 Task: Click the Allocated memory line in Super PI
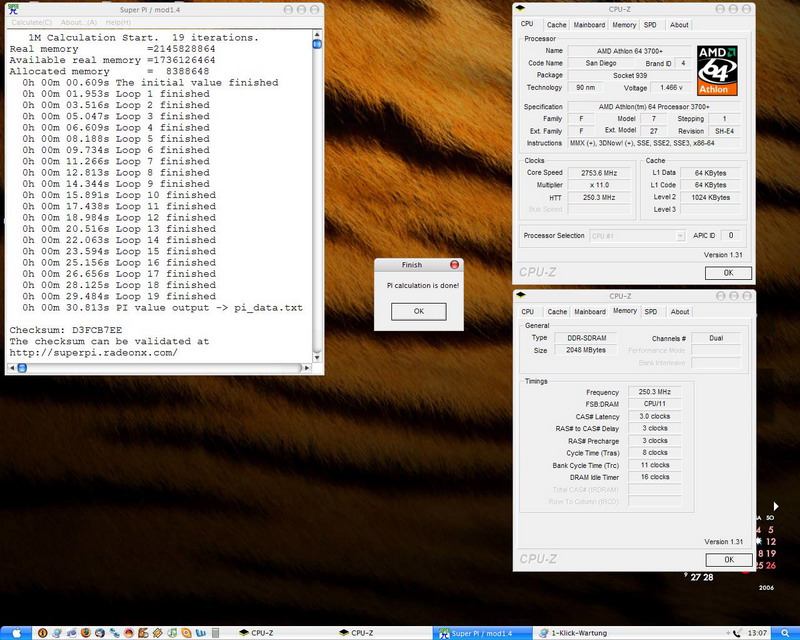pos(109,71)
